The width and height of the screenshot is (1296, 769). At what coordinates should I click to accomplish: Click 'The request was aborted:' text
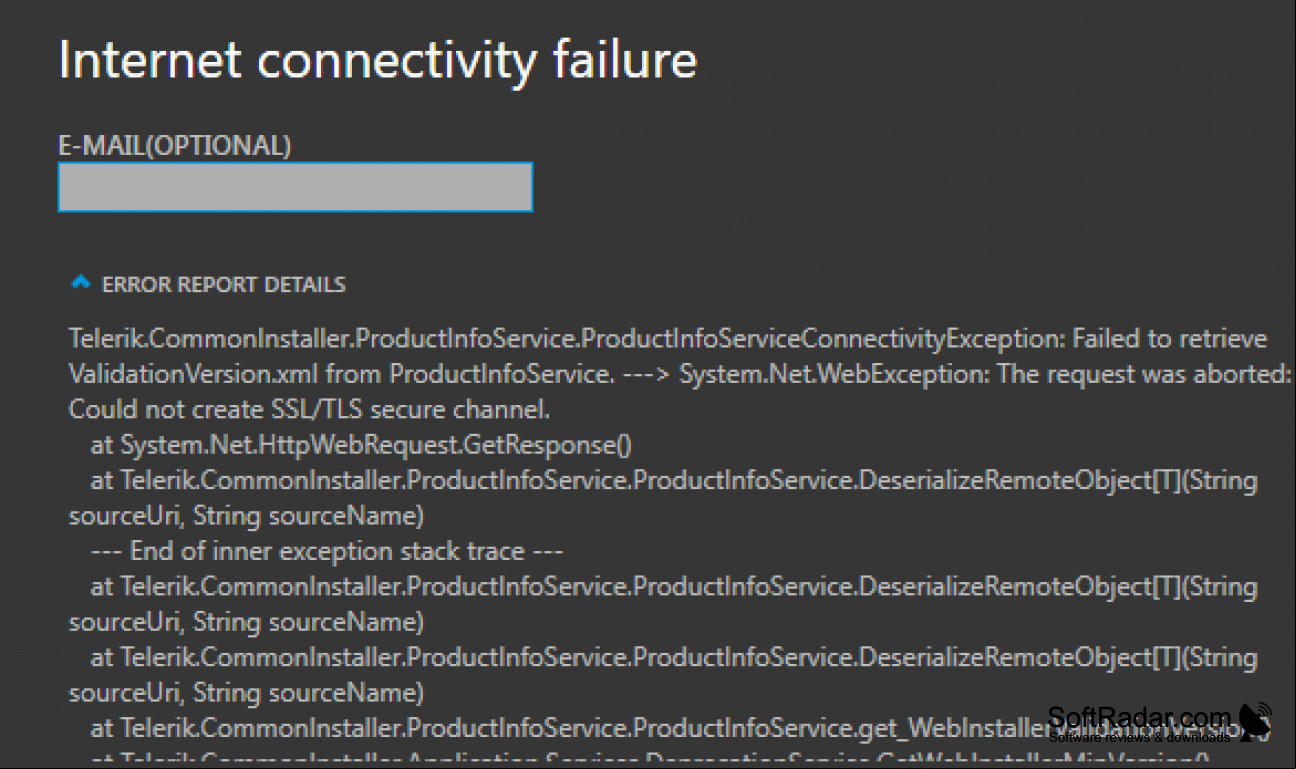(x=1145, y=374)
